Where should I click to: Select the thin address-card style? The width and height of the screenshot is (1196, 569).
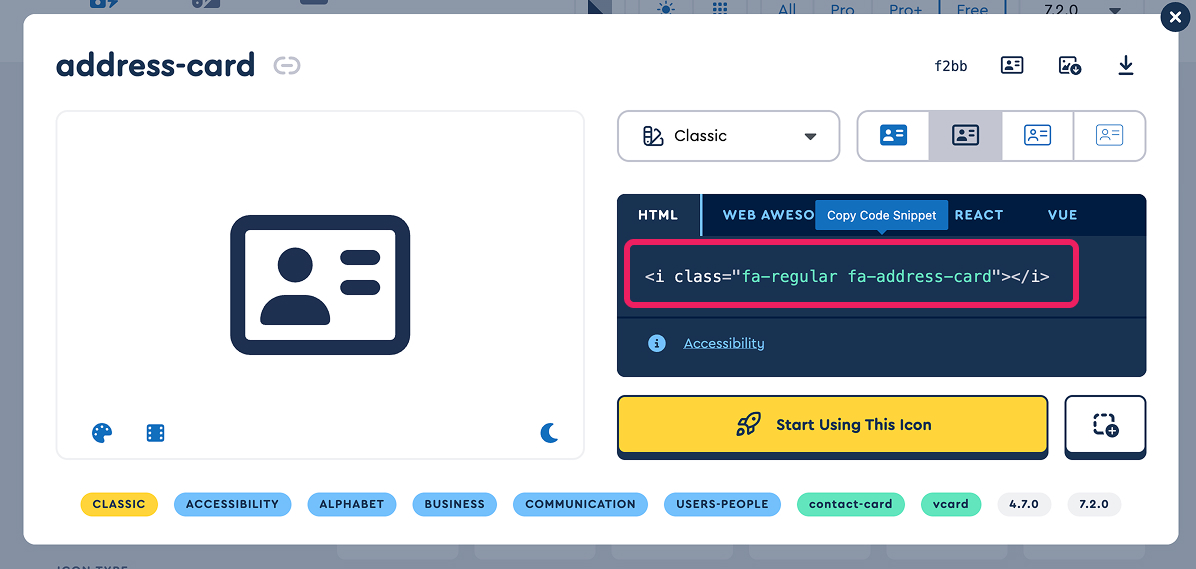pos(1109,136)
